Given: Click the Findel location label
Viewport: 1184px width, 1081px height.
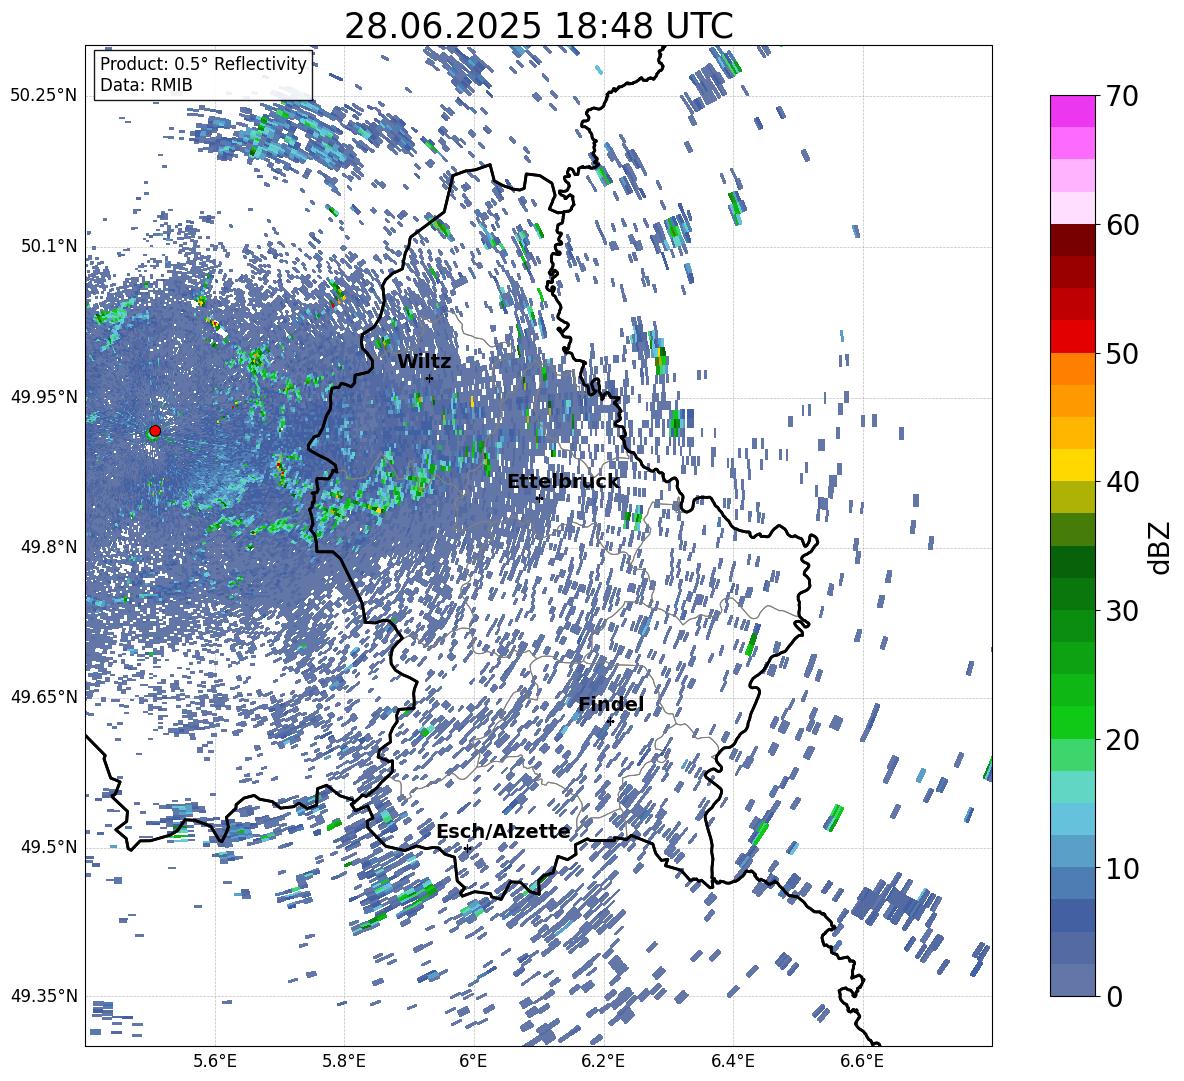Looking at the screenshot, I should [611, 704].
